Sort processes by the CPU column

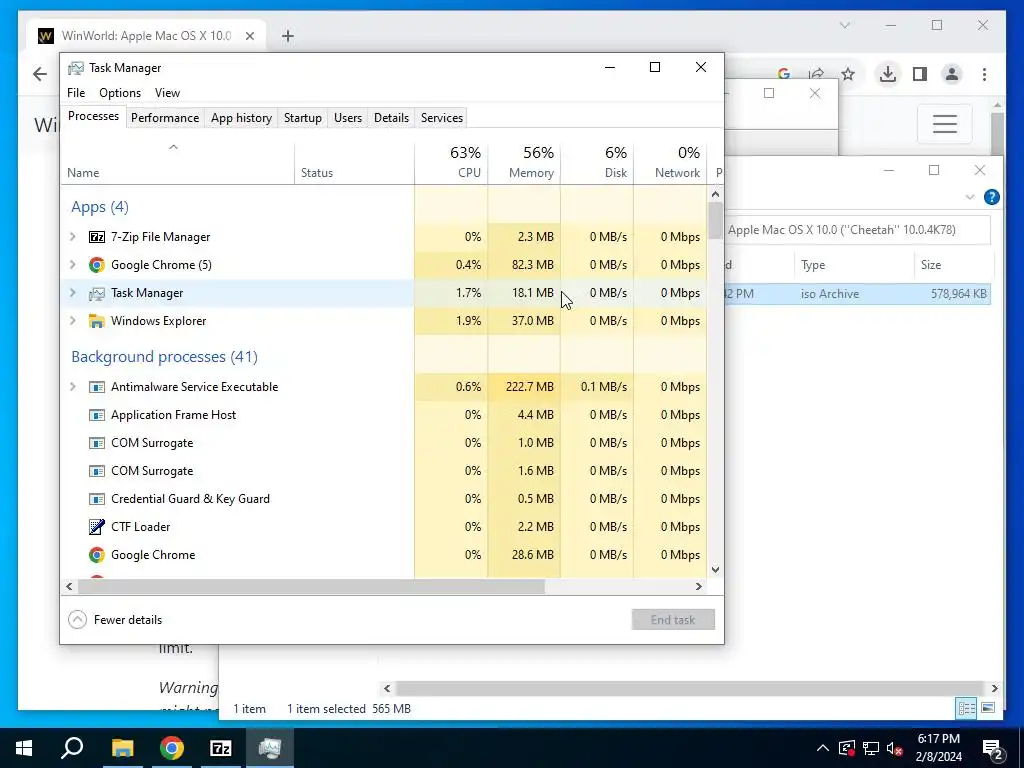(x=451, y=162)
